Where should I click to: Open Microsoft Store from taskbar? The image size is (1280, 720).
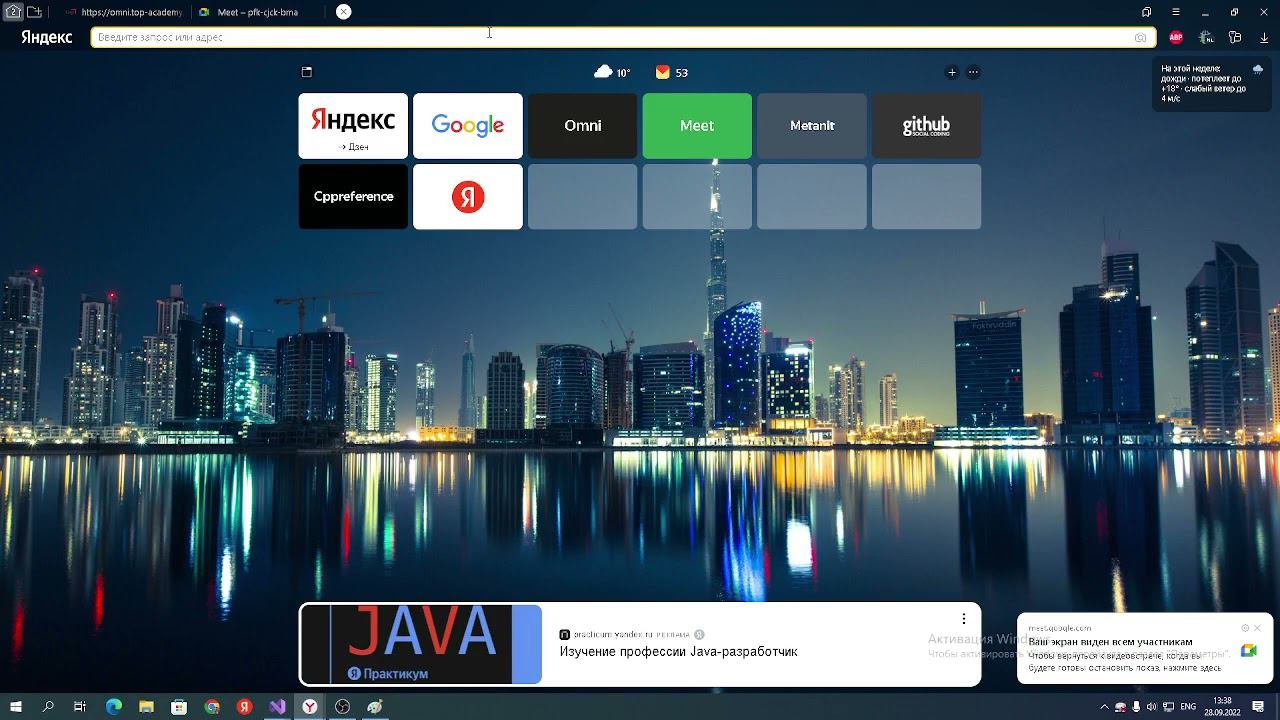[x=179, y=707]
